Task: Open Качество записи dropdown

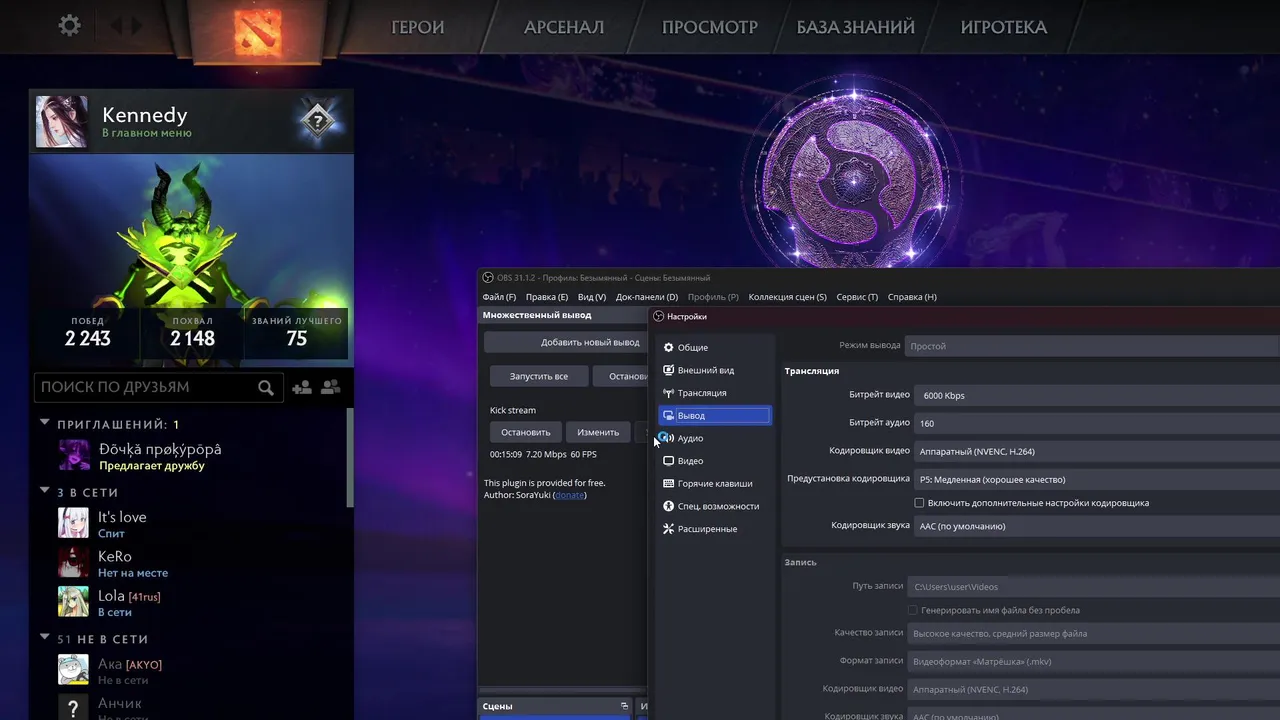Action: click(x=1094, y=633)
